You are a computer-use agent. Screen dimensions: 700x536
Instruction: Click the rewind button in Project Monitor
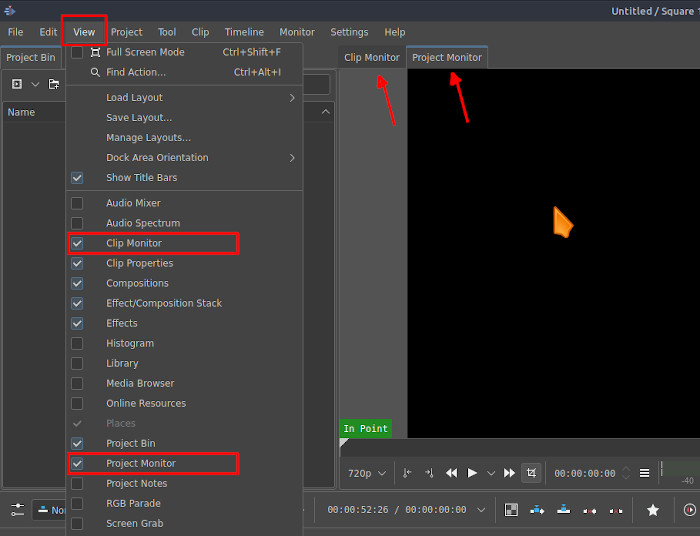(x=451, y=473)
